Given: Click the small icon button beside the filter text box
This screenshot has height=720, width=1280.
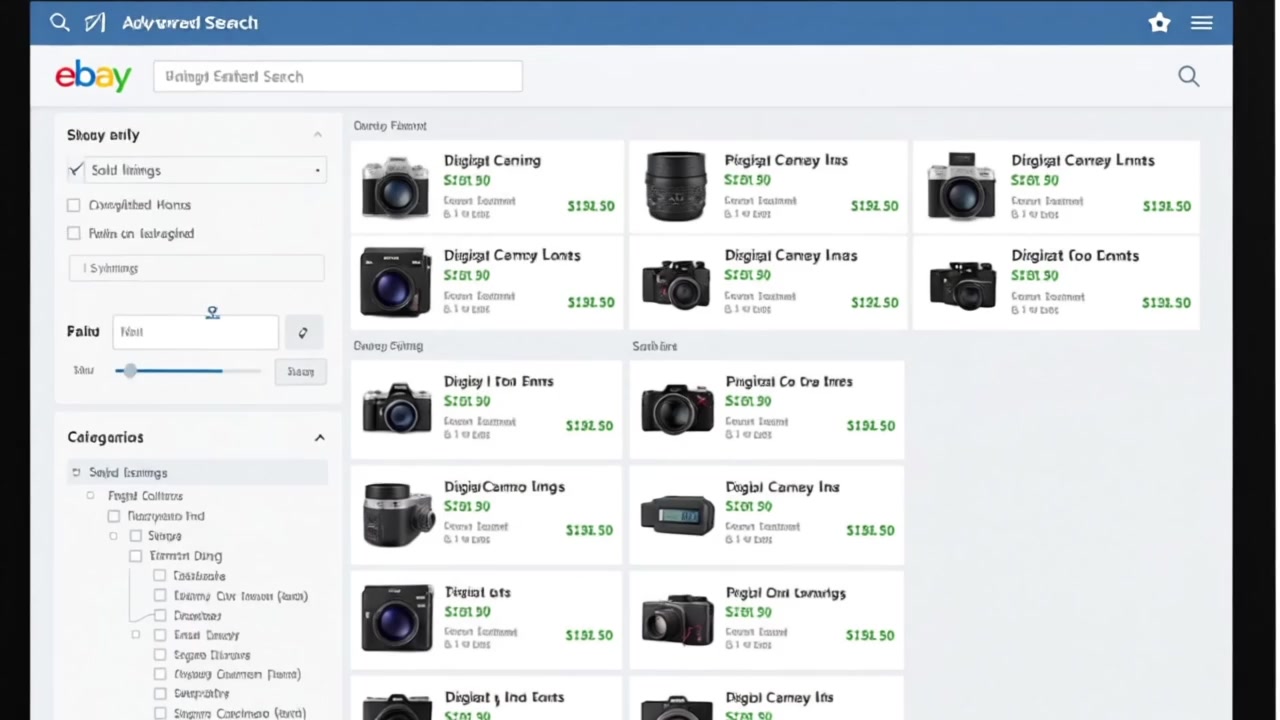Looking at the screenshot, I should coord(303,332).
